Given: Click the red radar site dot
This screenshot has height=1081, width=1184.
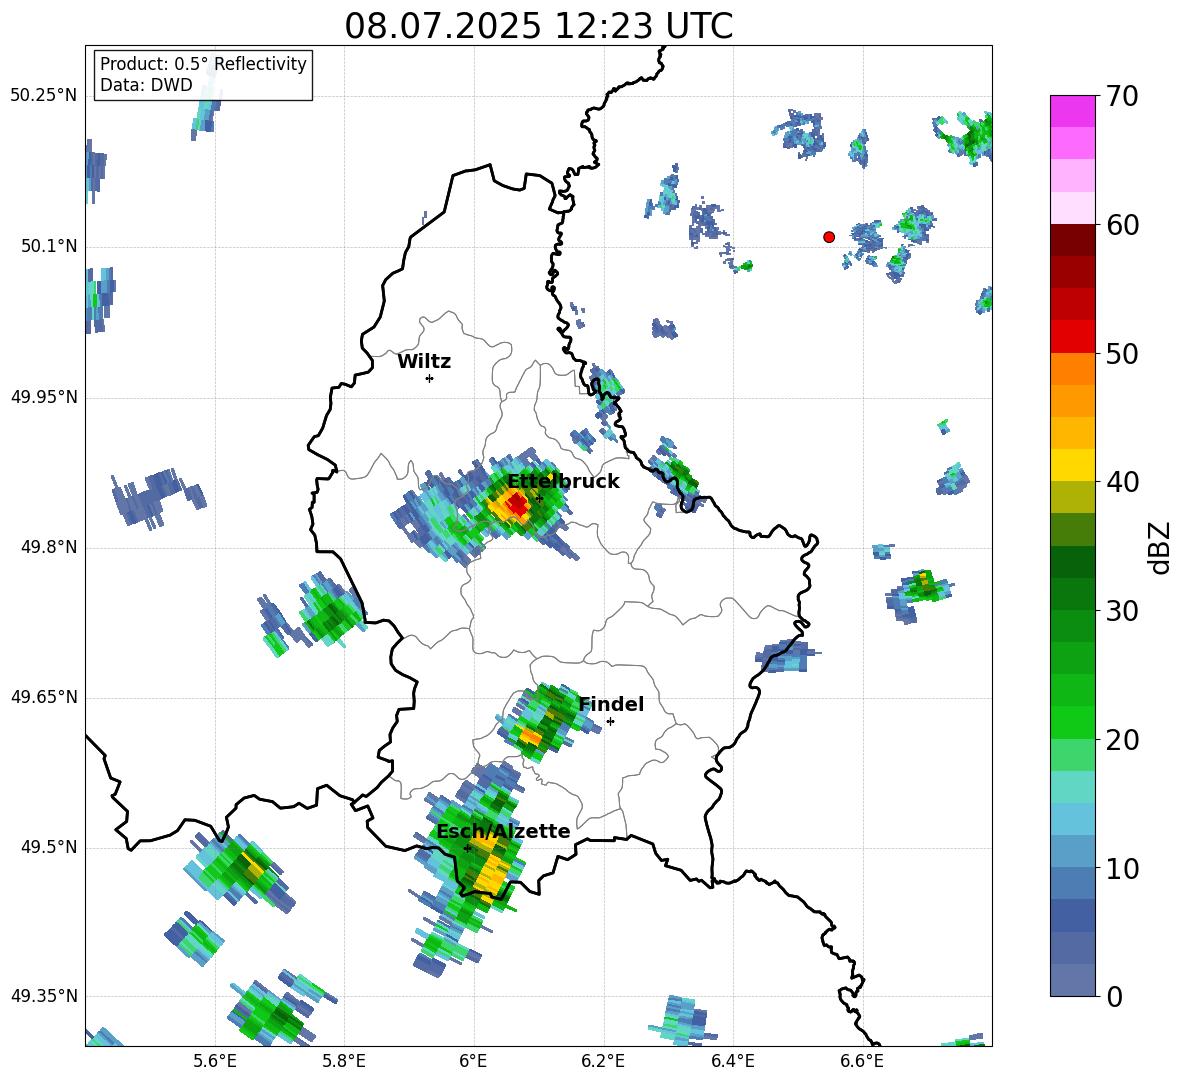Looking at the screenshot, I should coord(829,237).
